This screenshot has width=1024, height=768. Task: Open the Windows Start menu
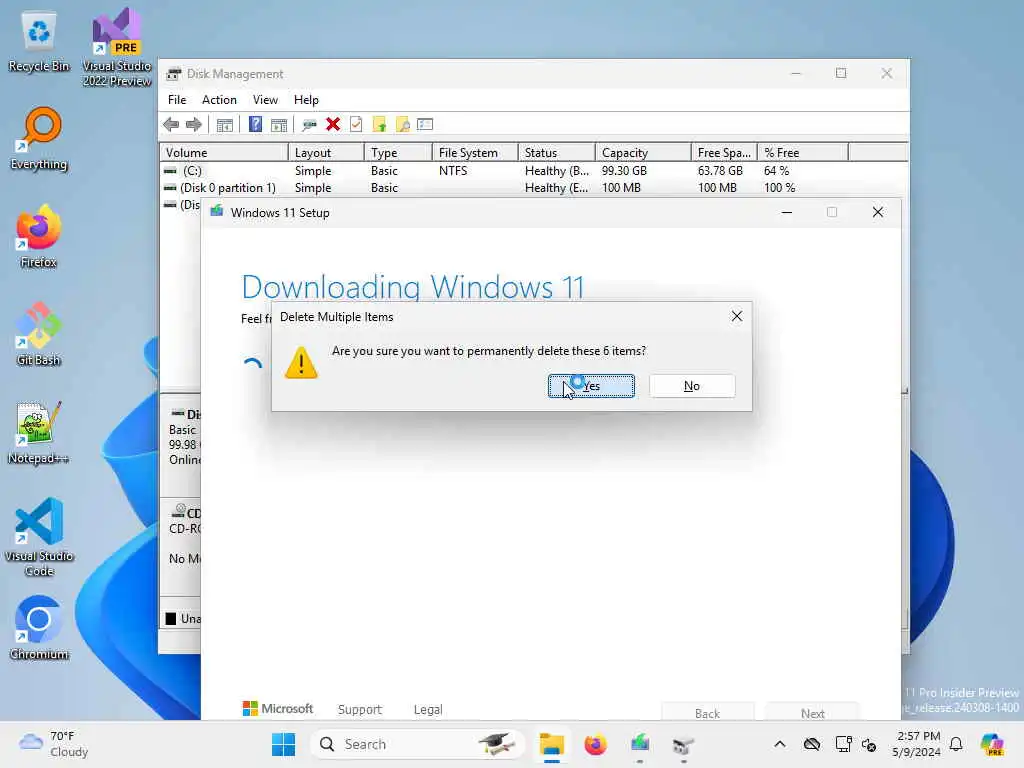[283, 744]
